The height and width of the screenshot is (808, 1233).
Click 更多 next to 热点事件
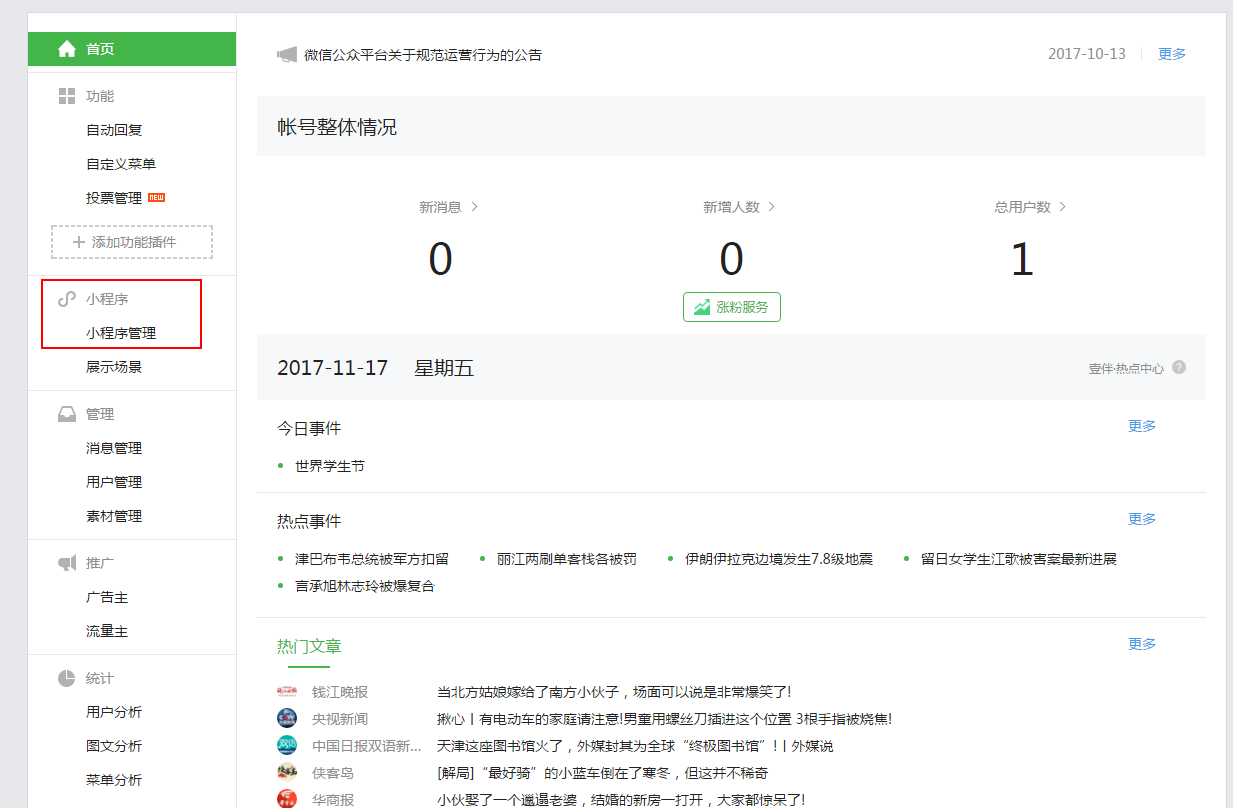[x=1142, y=519]
